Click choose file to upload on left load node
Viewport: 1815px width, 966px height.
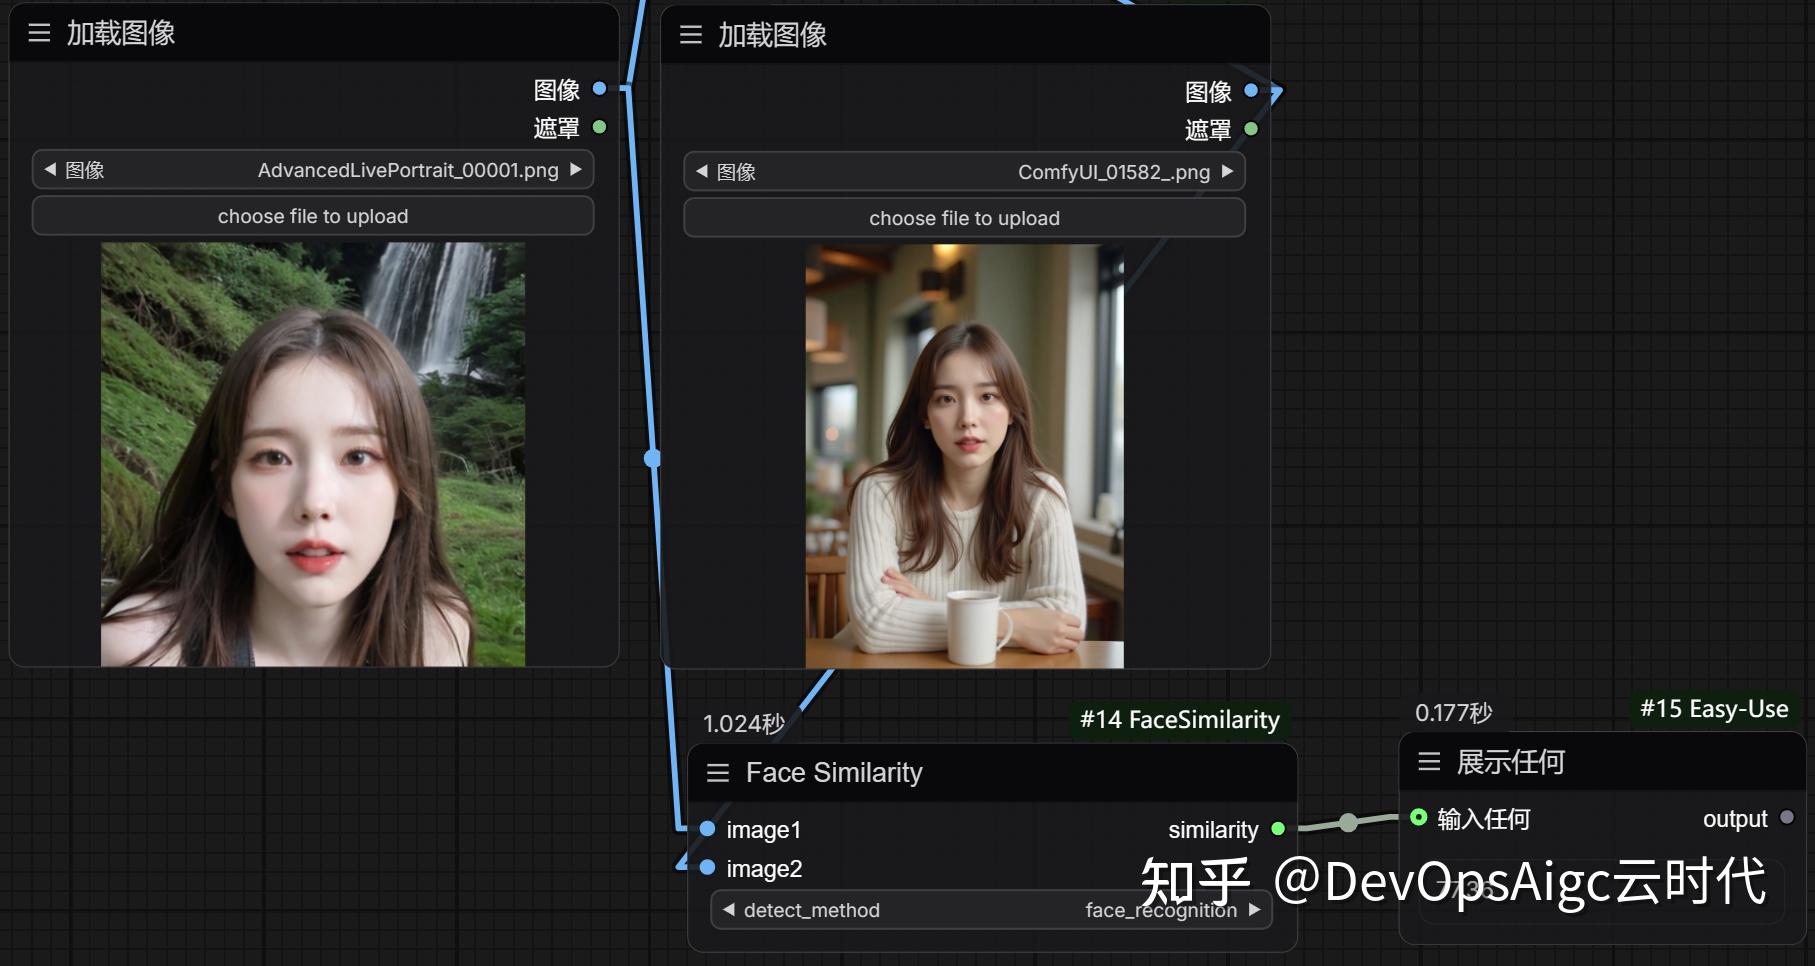(313, 216)
